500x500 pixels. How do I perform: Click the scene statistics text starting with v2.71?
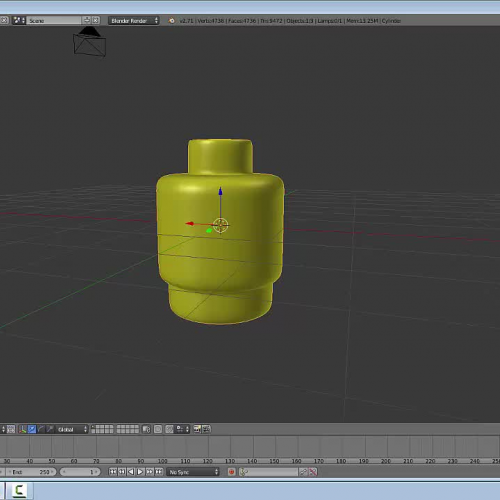(290, 21)
